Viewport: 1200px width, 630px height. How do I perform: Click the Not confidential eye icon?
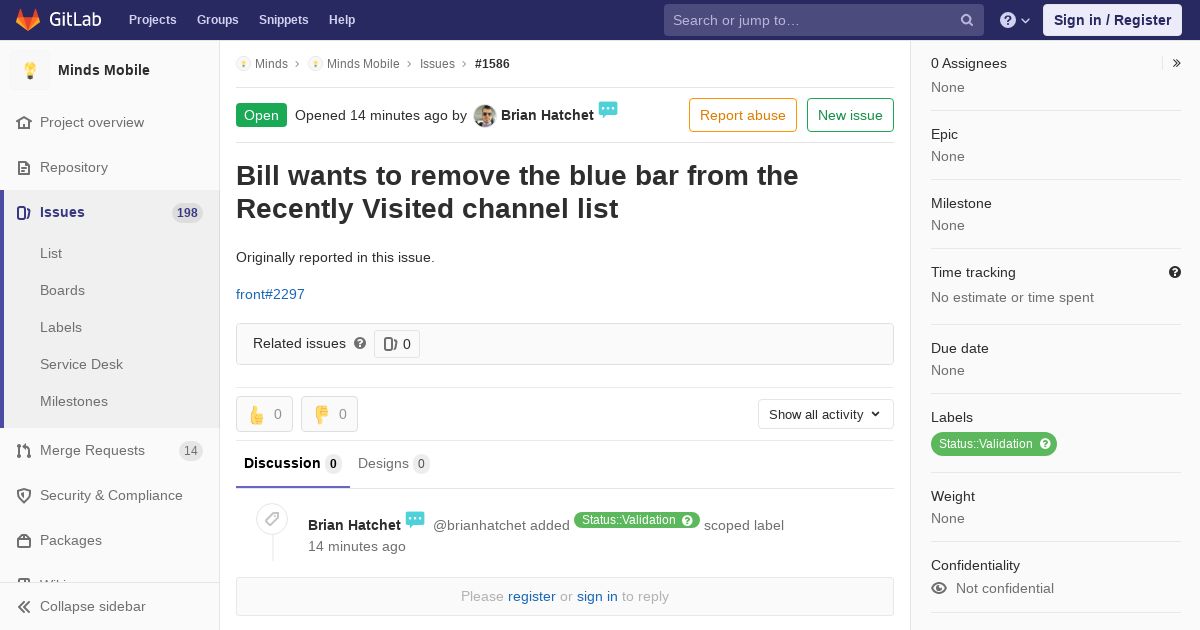click(939, 588)
